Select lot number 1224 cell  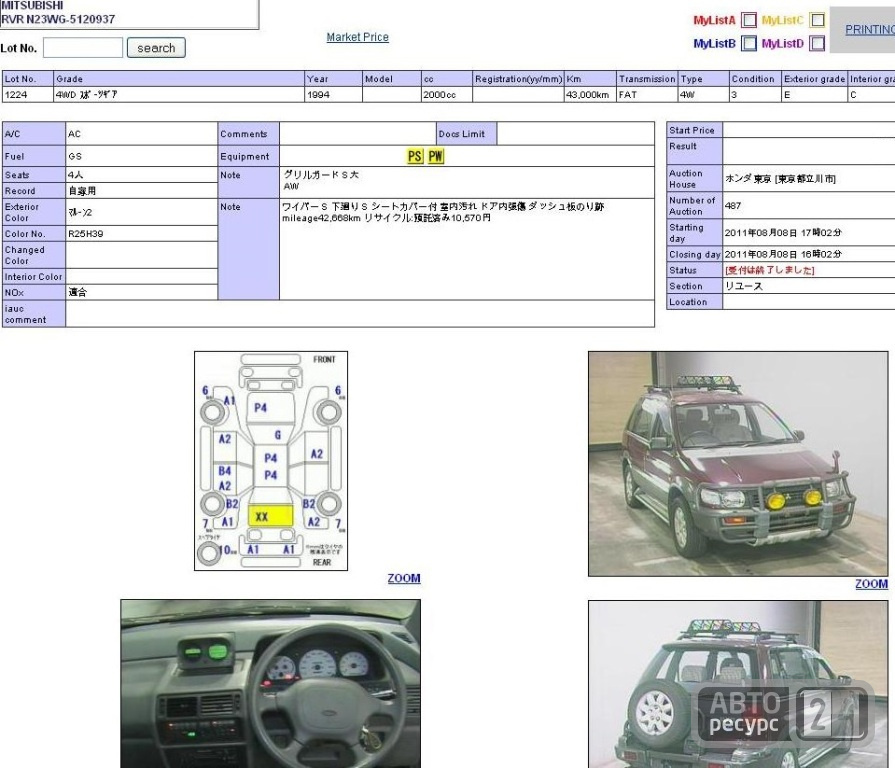27,95
